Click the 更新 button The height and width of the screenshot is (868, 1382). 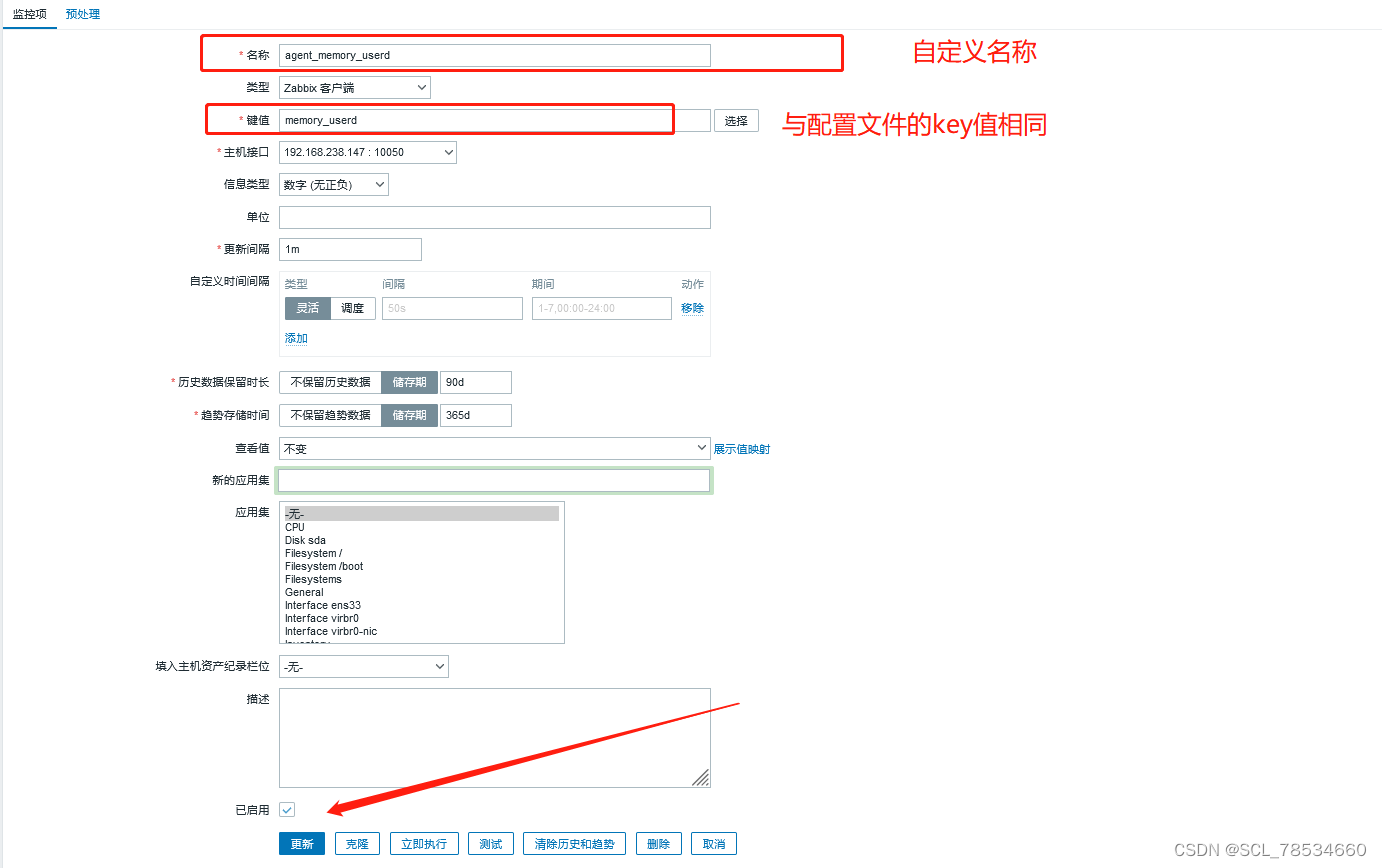[302, 844]
